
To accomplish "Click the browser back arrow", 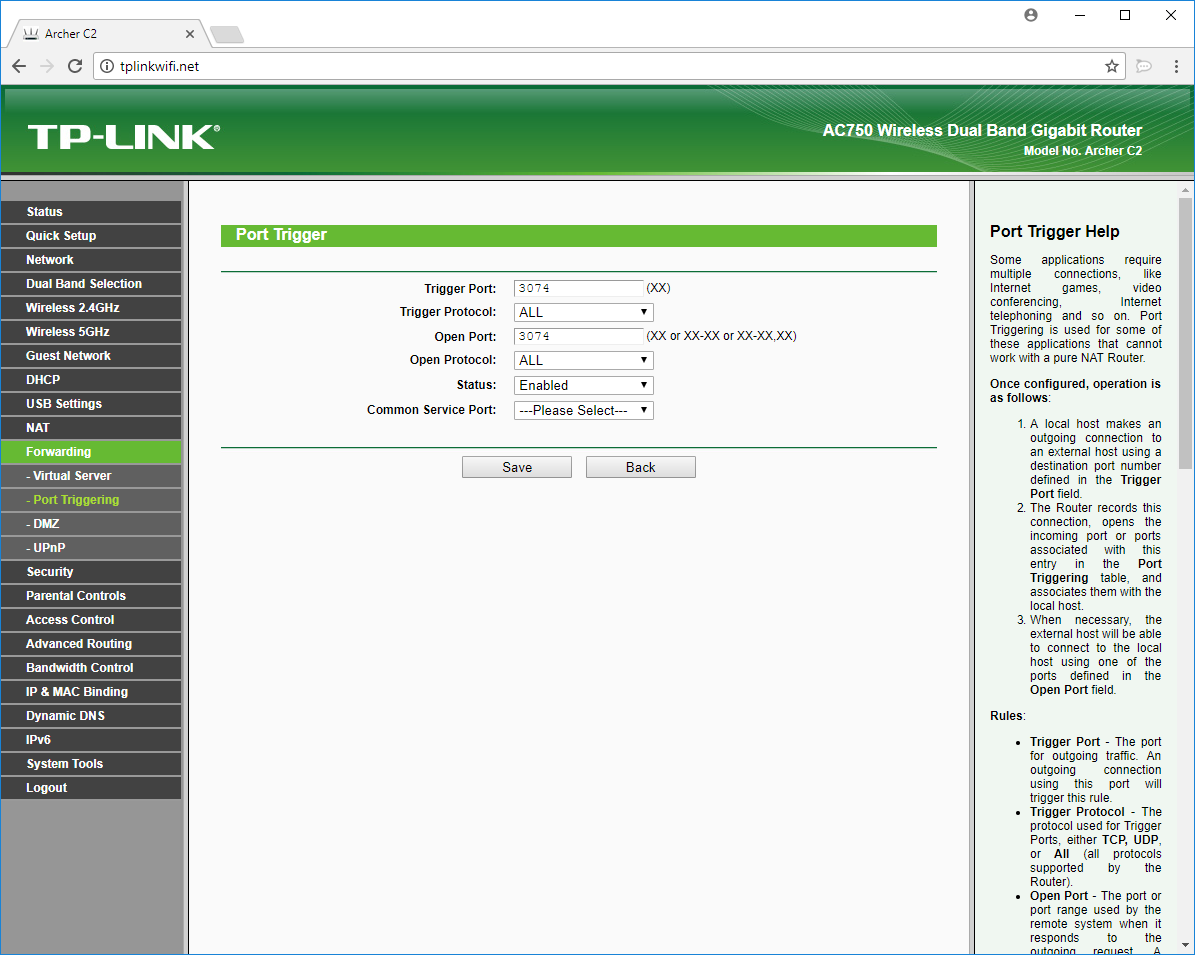I will 19,66.
